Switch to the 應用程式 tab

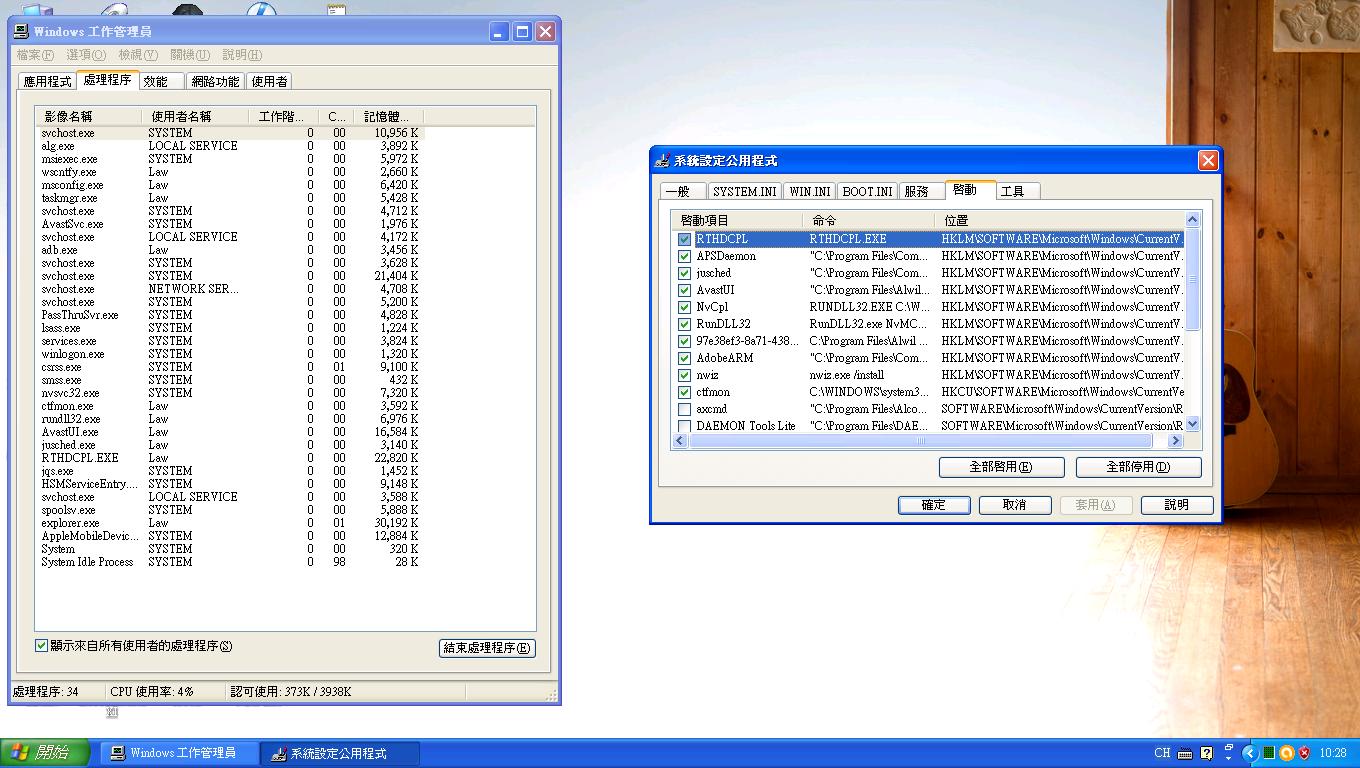click(47, 82)
